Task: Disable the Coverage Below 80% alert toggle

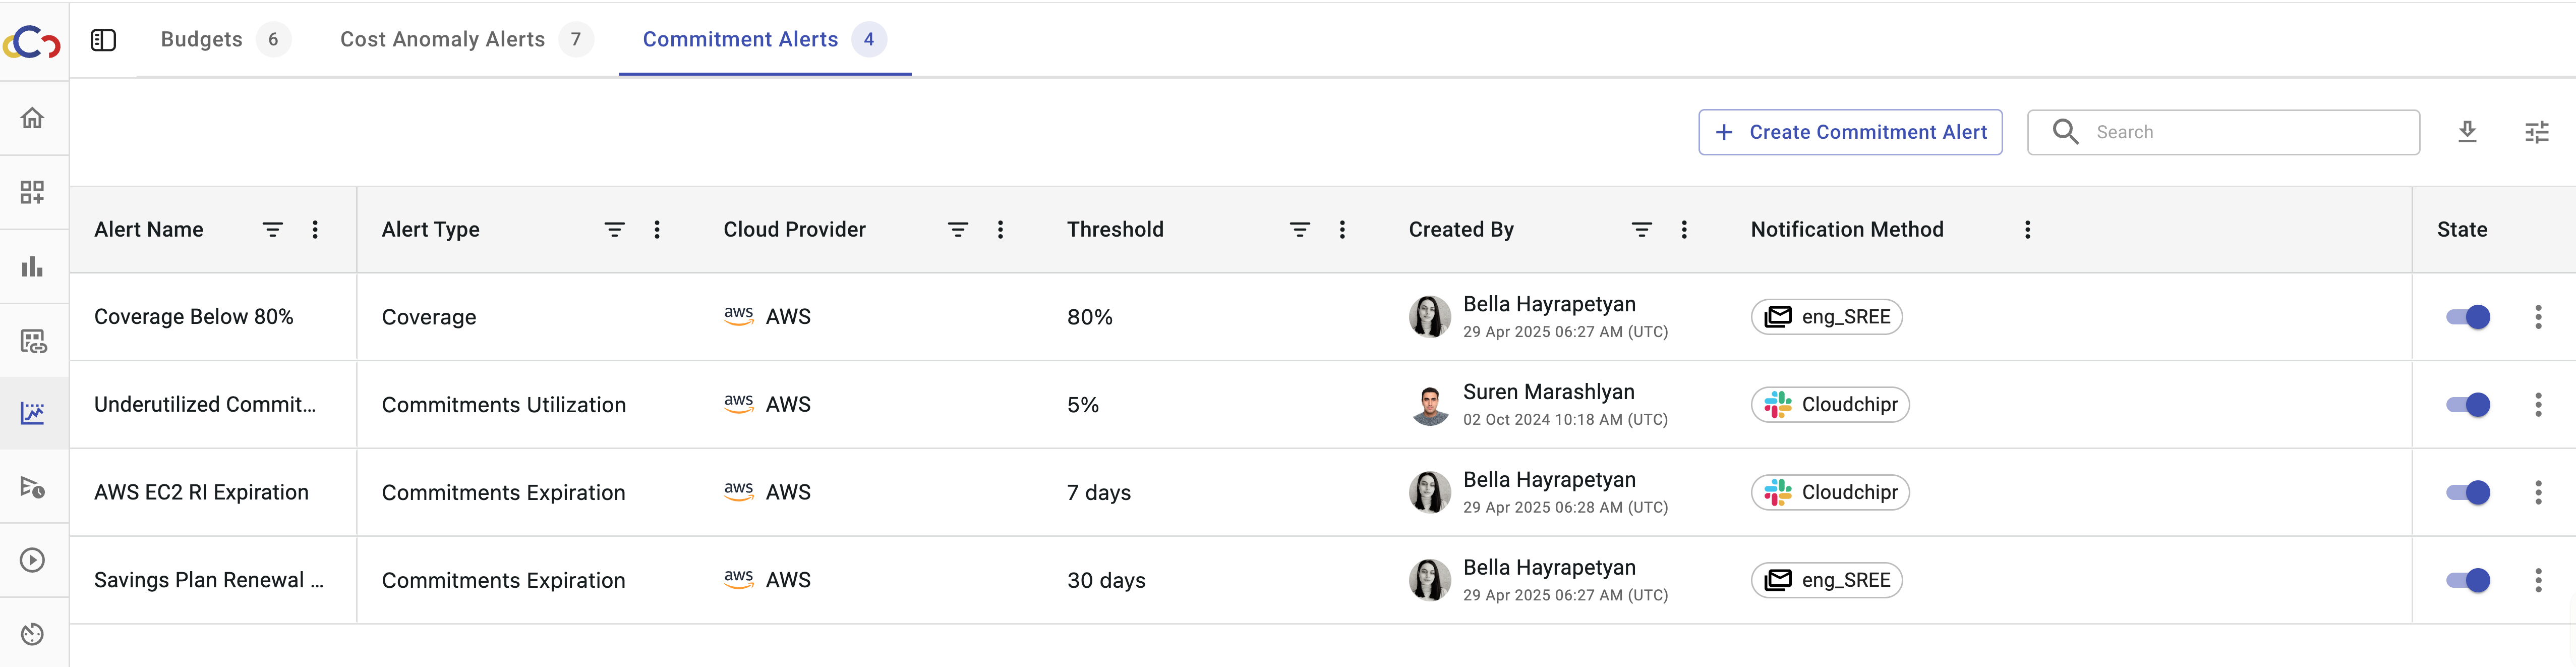Action: (2467, 317)
